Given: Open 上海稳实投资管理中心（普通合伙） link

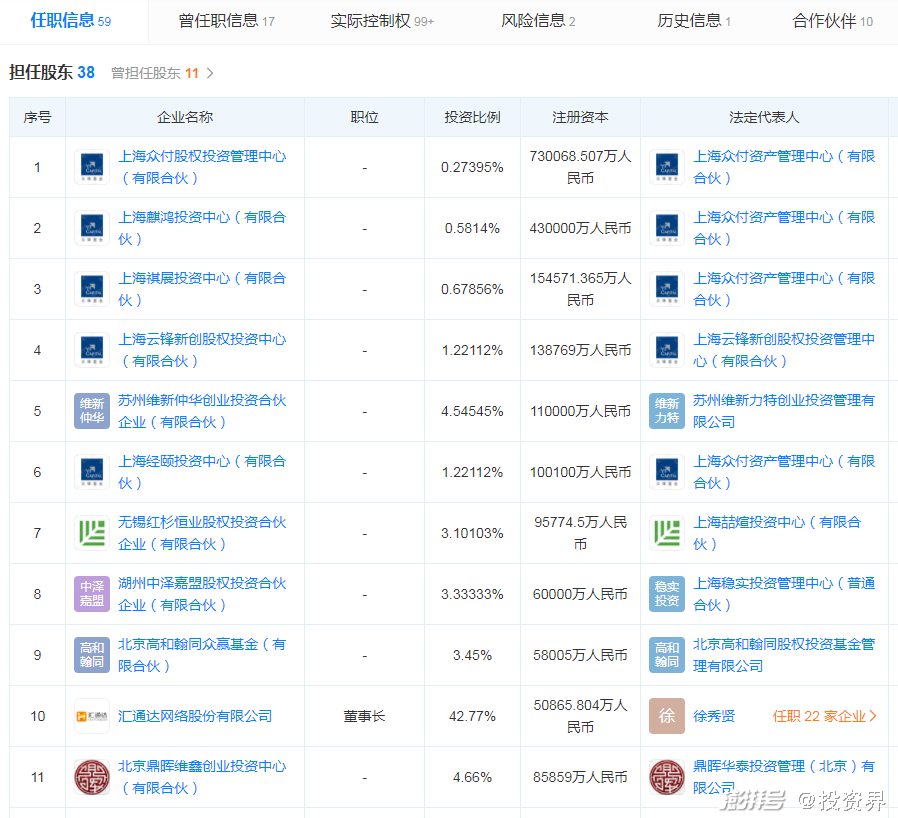Looking at the screenshot, I should 784,594.
